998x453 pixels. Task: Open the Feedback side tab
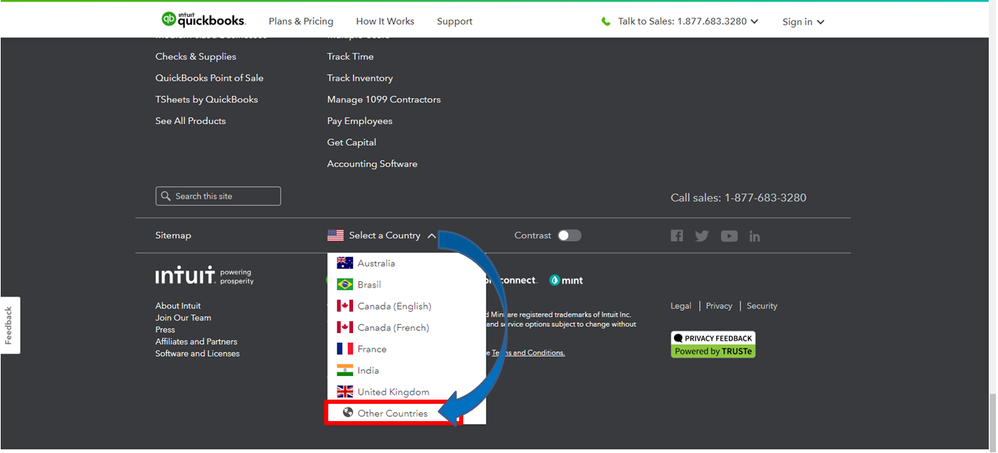point(10,325)
